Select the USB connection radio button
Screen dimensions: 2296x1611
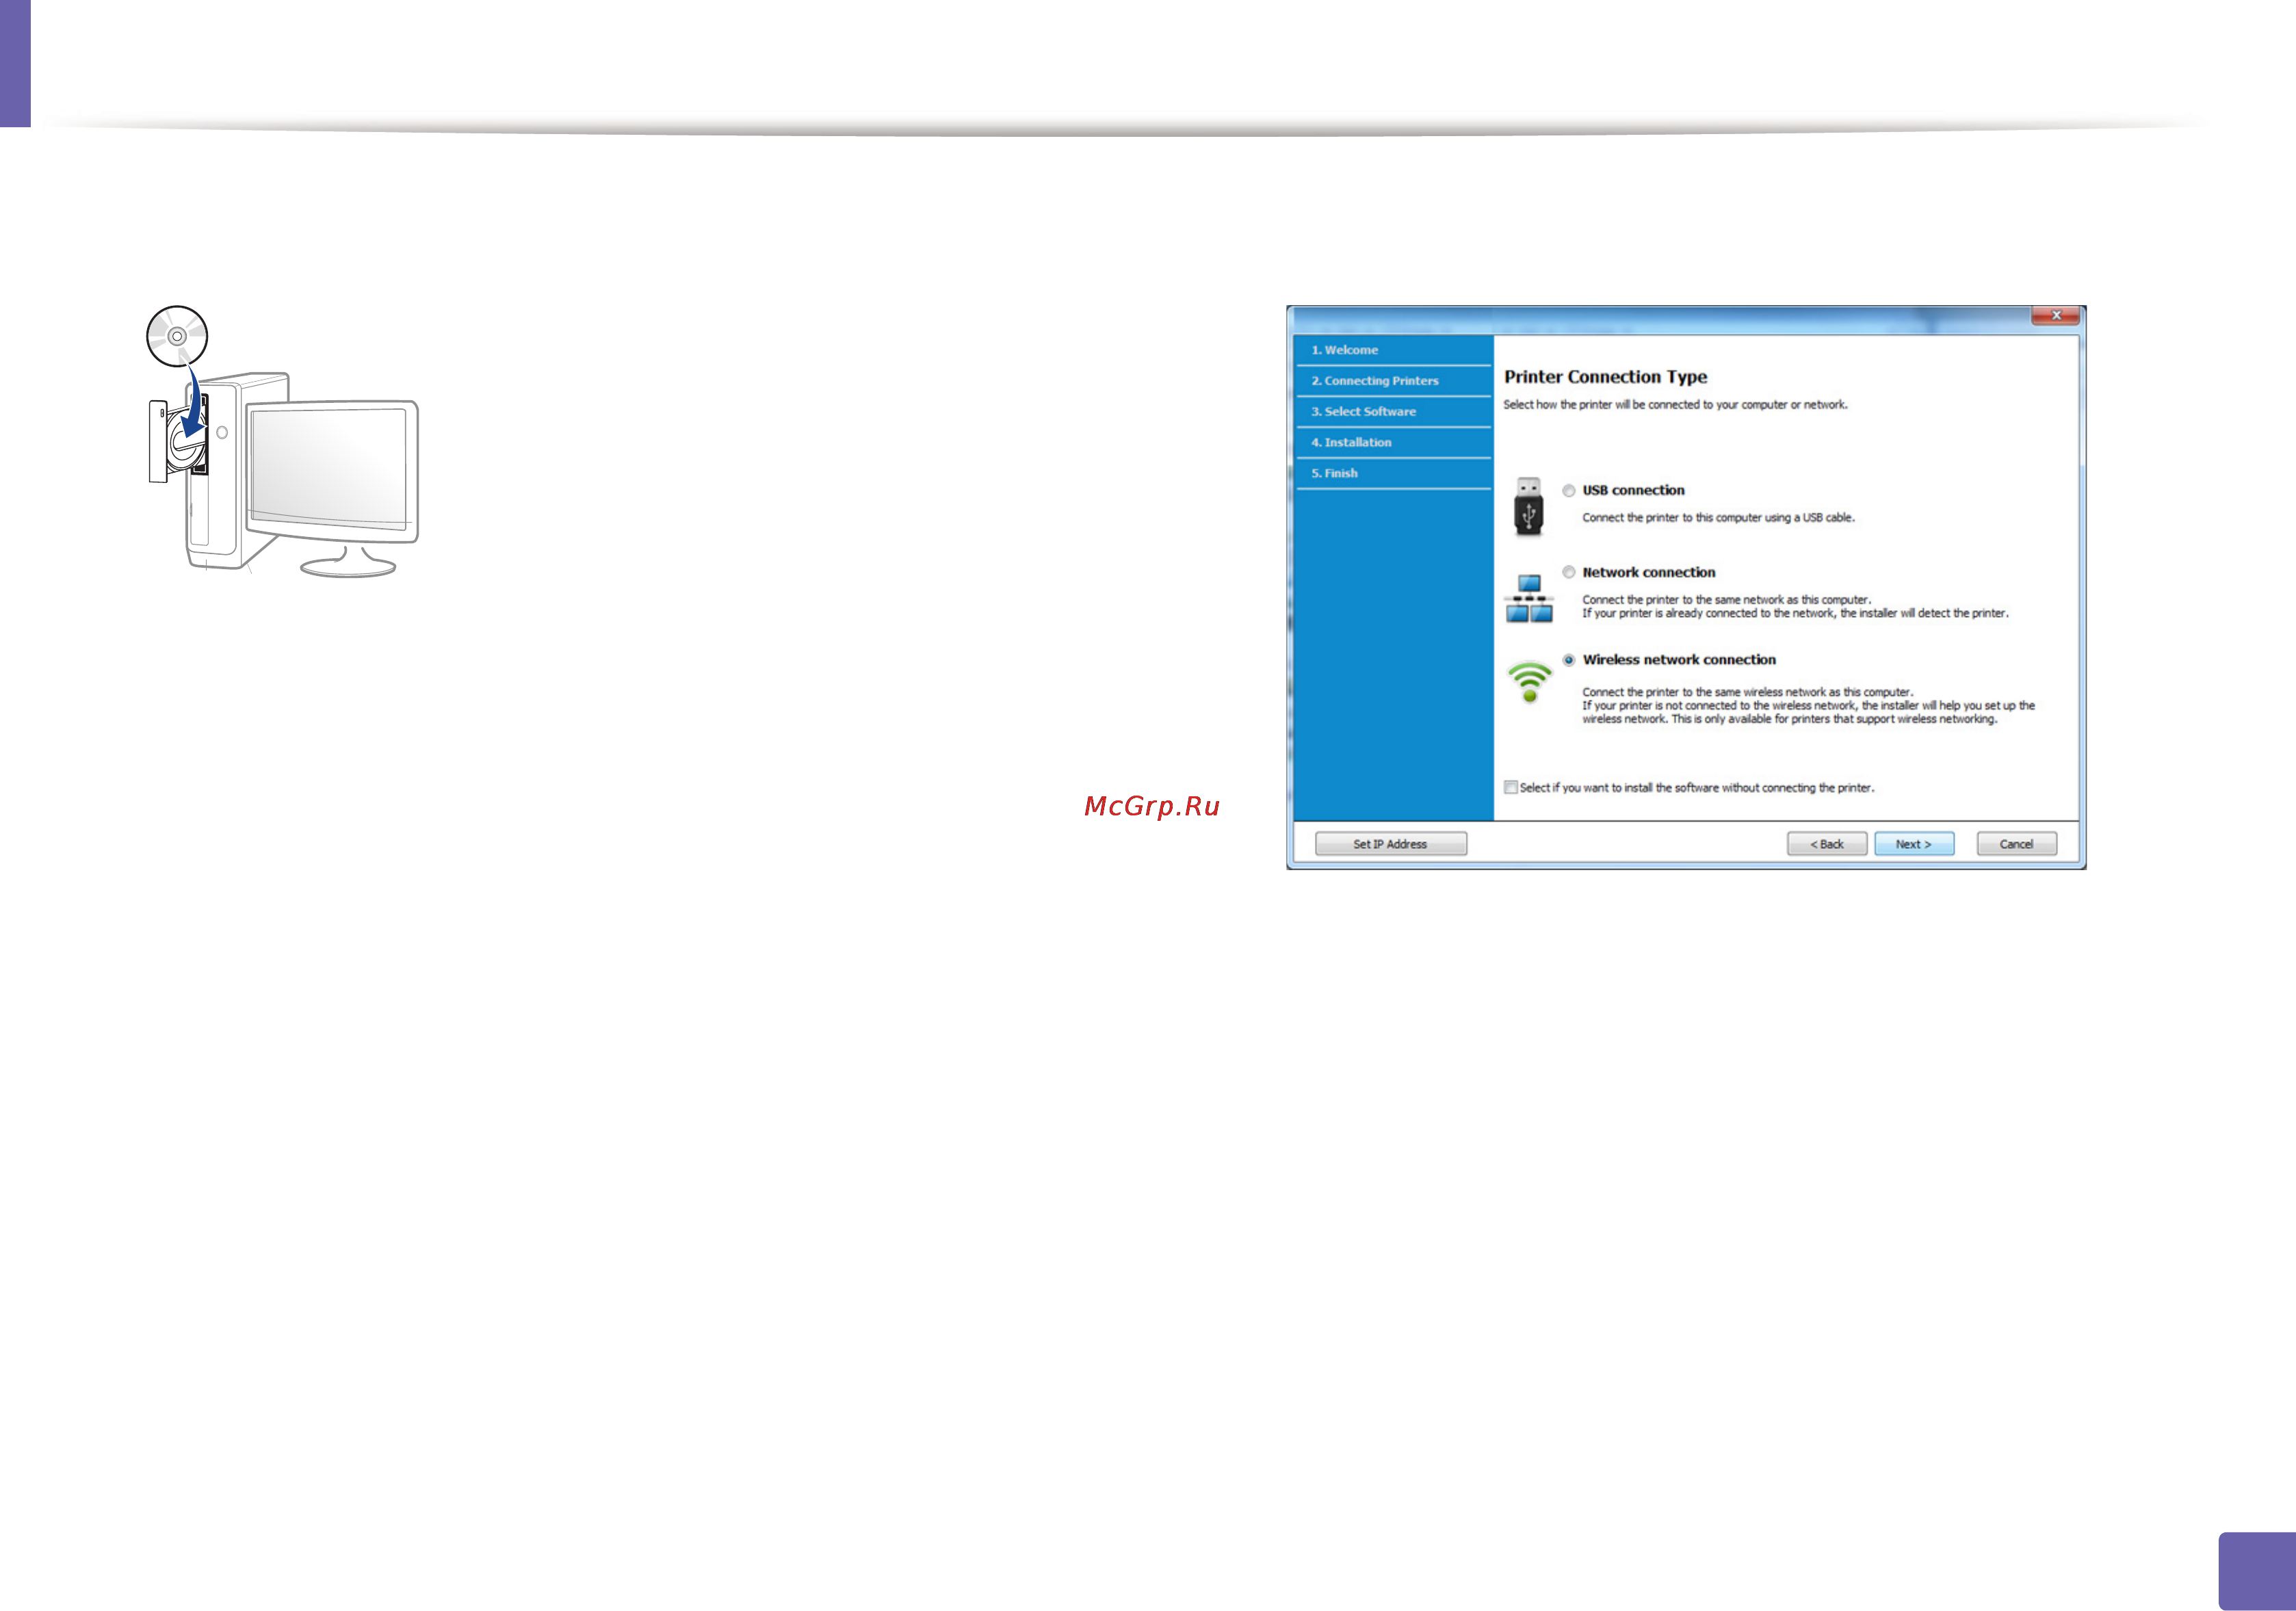tap(1568, 490)
